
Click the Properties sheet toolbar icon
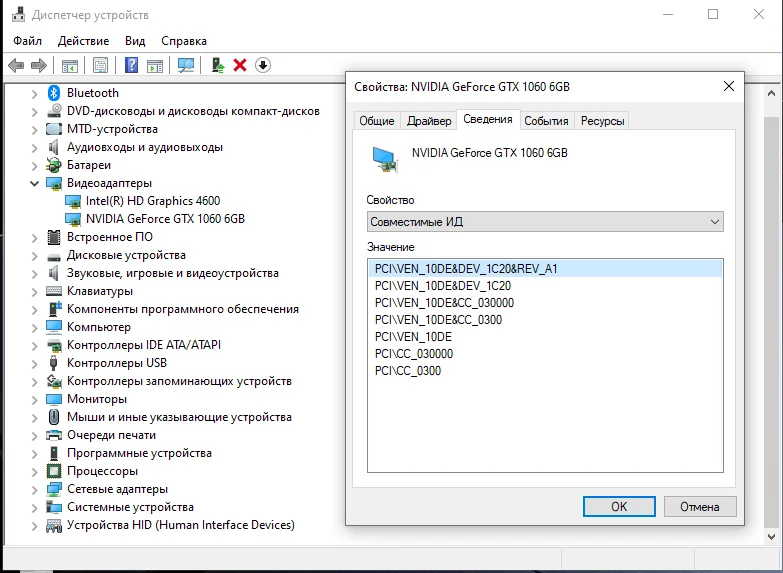[100, 65]
